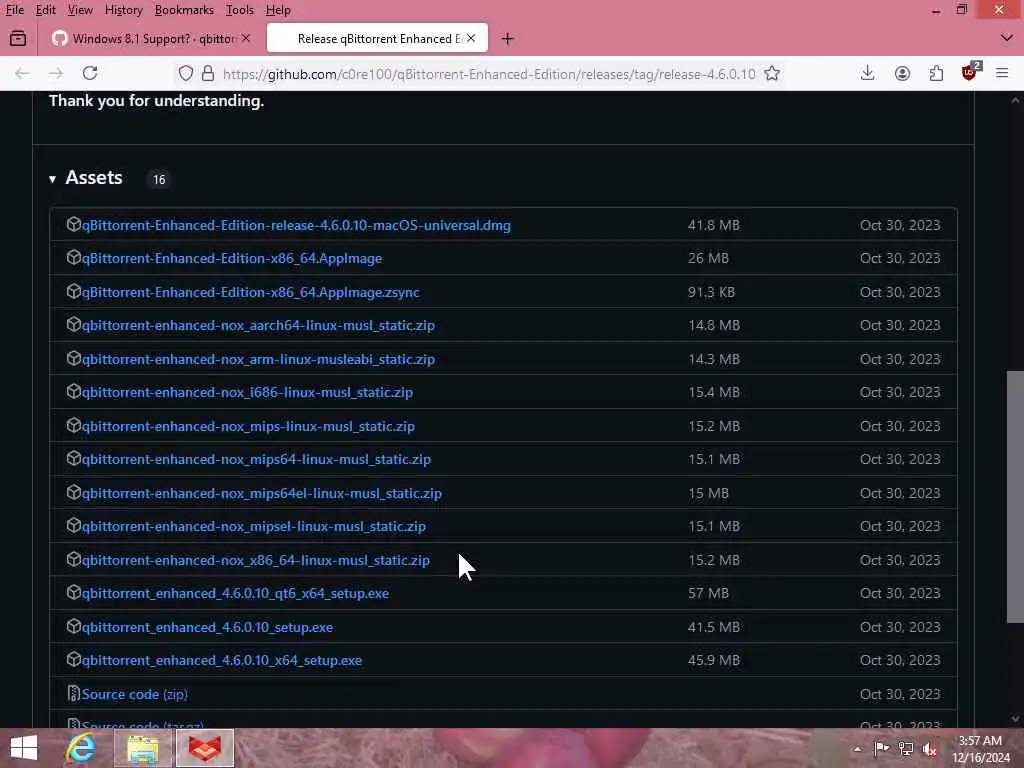
Task: Open File Explorer from taskbar
Action: click(x=143, y=748)
